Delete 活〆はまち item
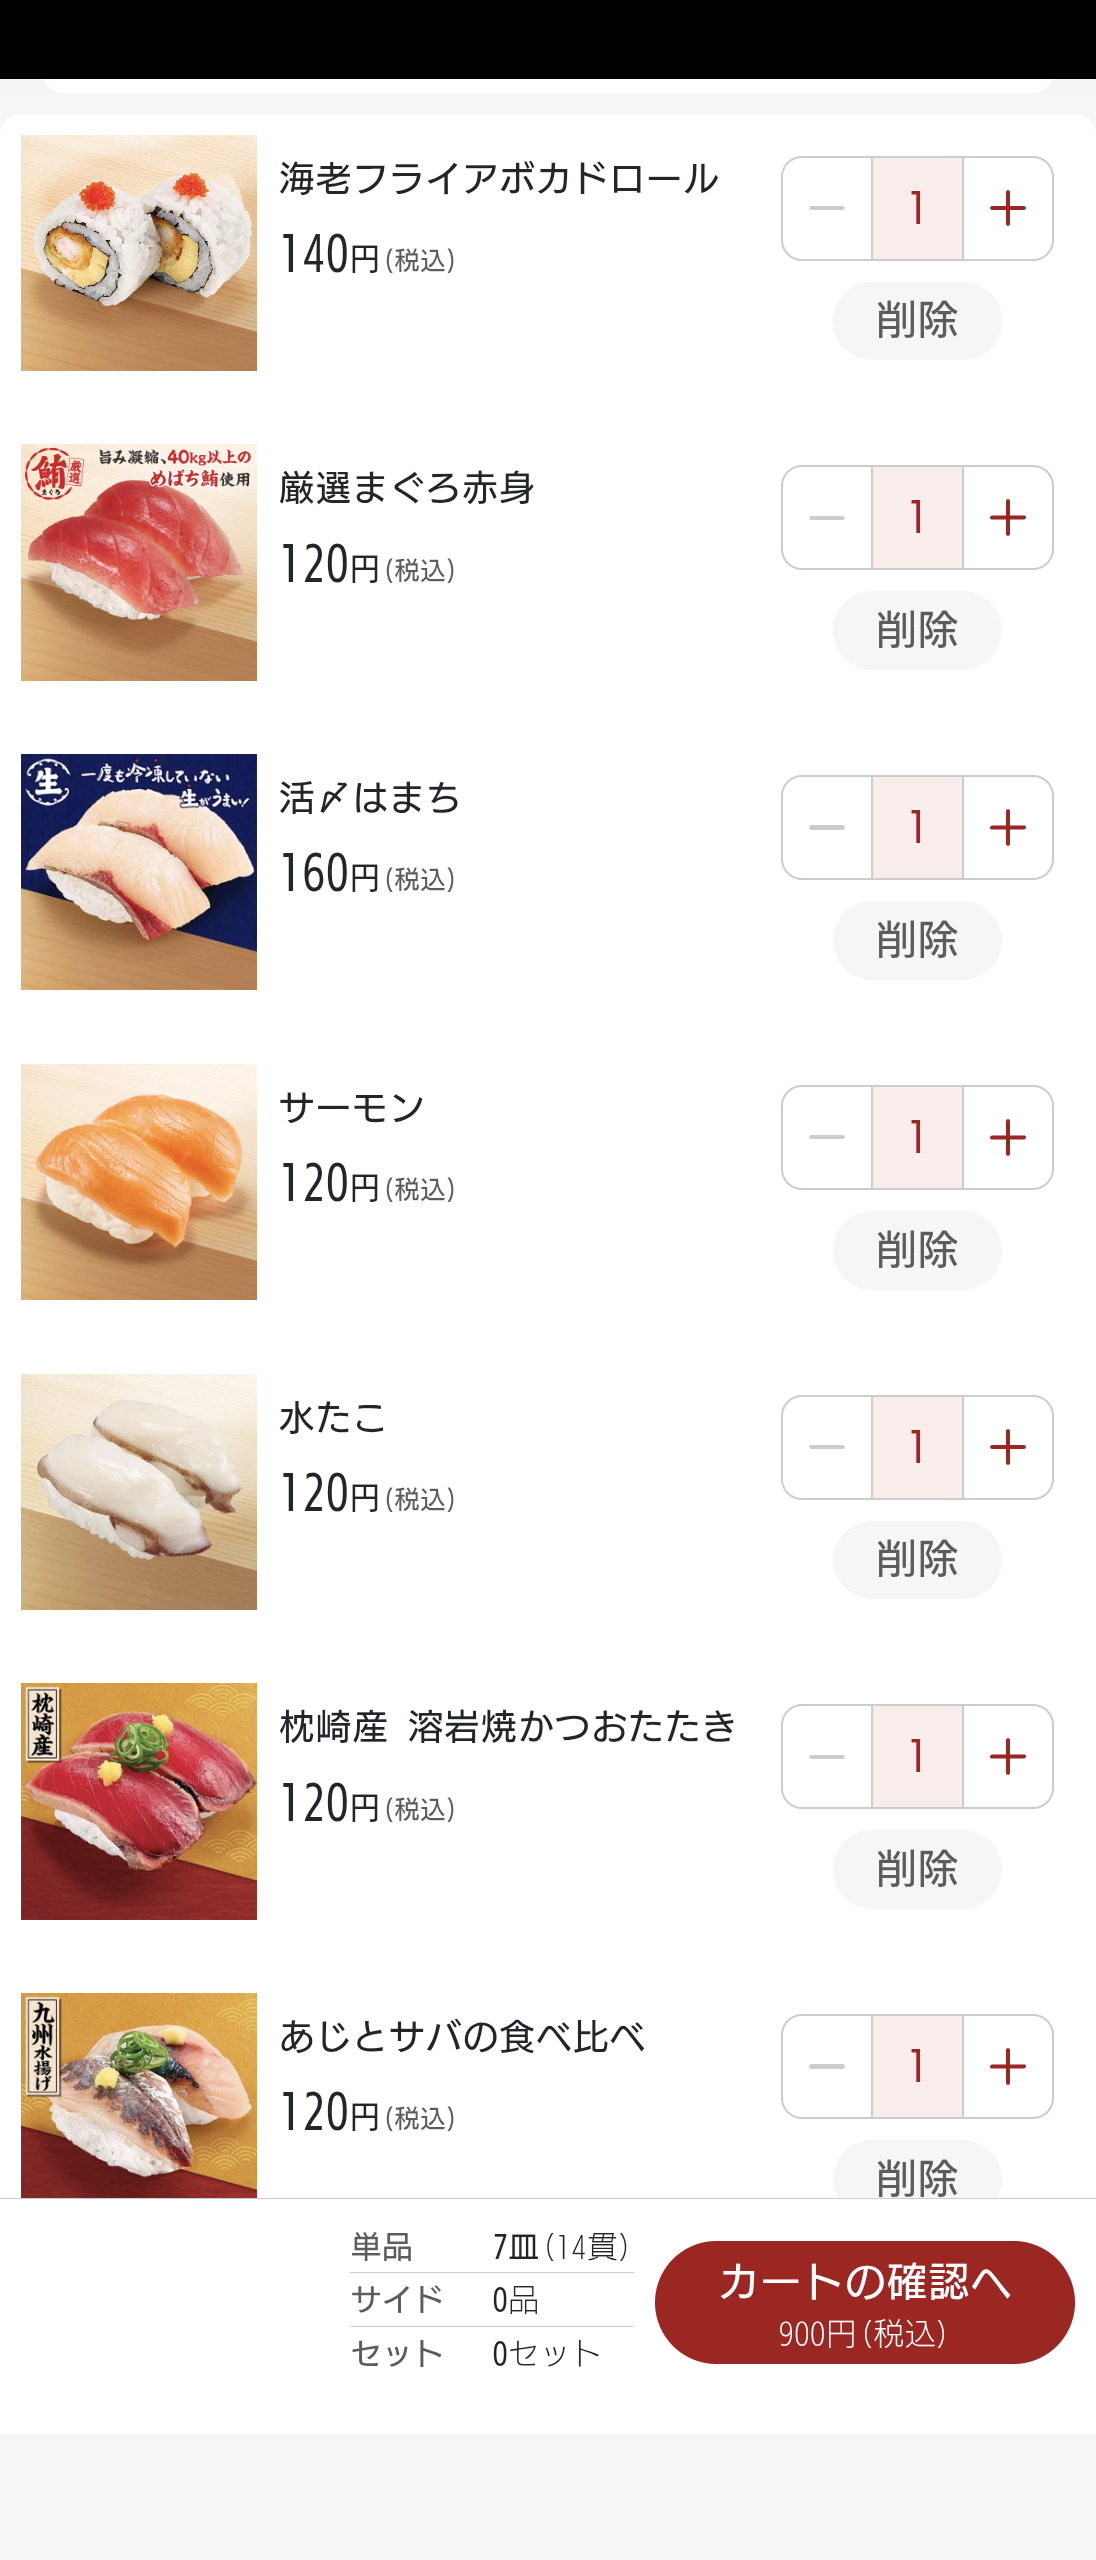 [917, 940]
